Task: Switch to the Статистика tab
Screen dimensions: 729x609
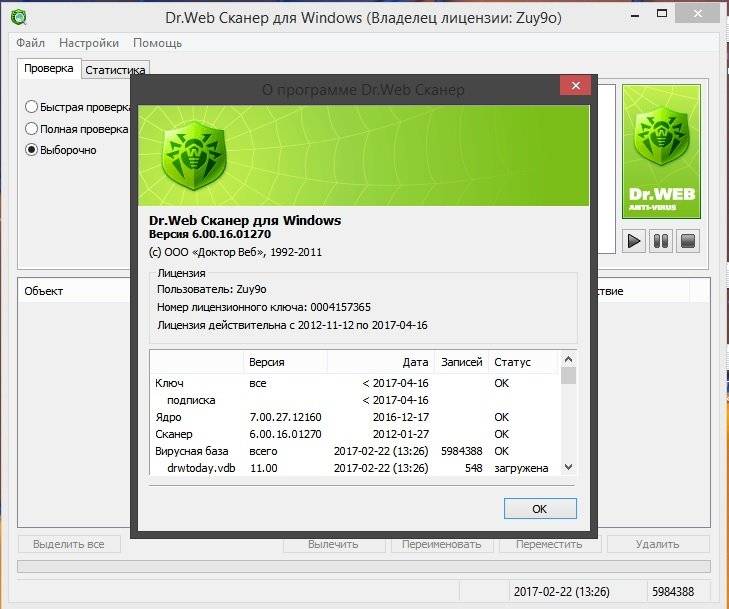Action: click(x=115, y=70)
